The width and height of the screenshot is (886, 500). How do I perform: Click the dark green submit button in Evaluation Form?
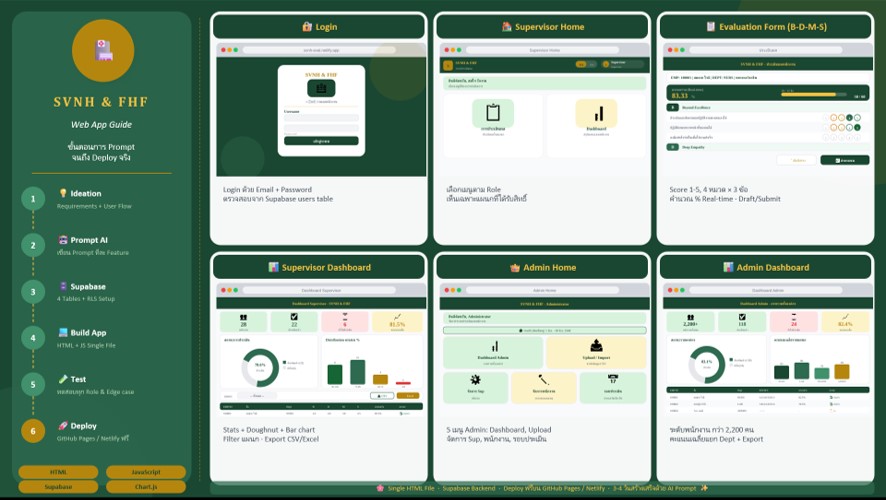pyautogui.click(x=845, y=160)
